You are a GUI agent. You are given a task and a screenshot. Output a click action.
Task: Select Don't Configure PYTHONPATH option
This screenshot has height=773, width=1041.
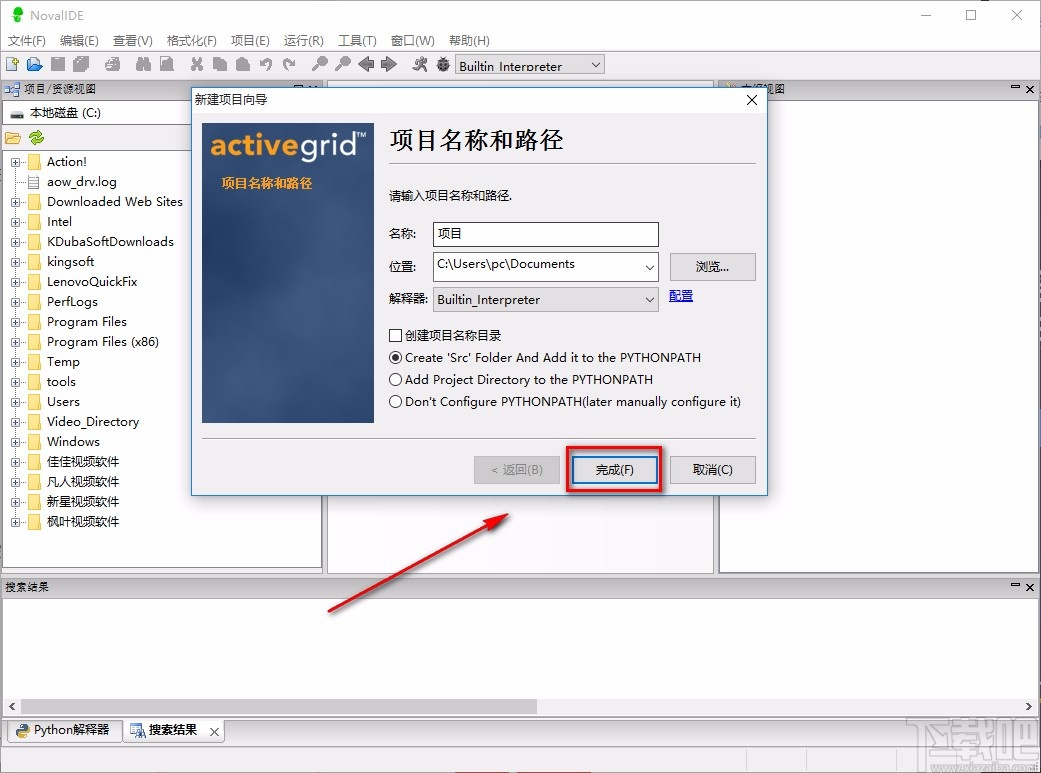(395, 401)
